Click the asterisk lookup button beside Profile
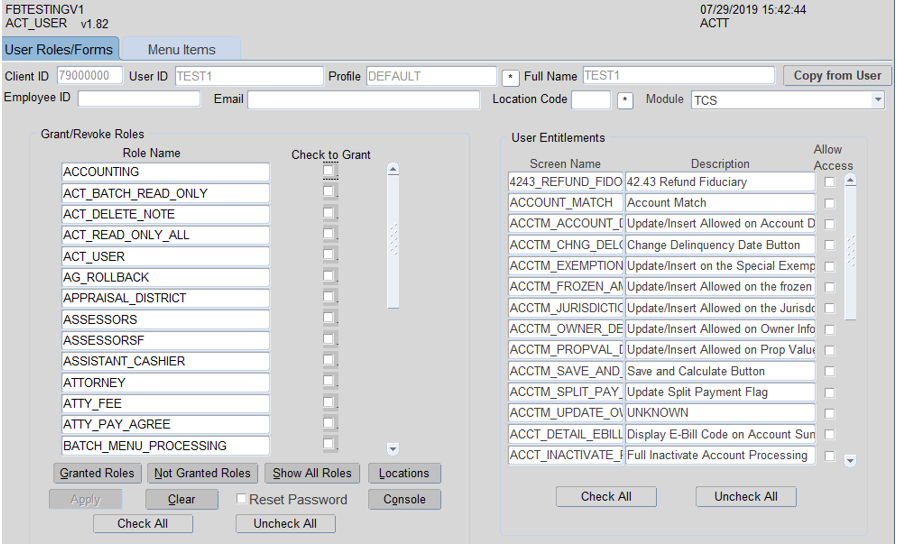Screen dimensions: 900x544 click(x=510, y=77)
